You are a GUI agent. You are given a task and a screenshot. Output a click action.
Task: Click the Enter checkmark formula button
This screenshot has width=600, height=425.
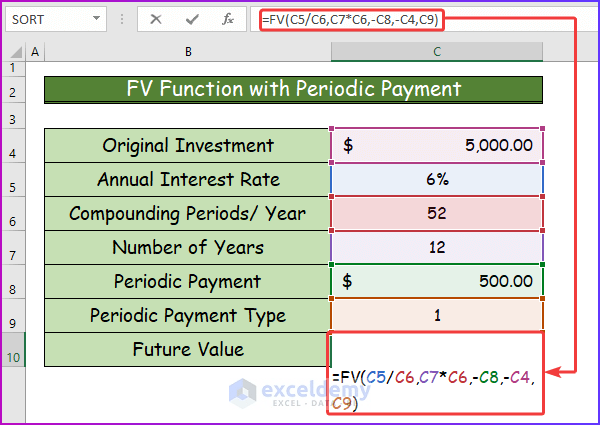(192, 19)
